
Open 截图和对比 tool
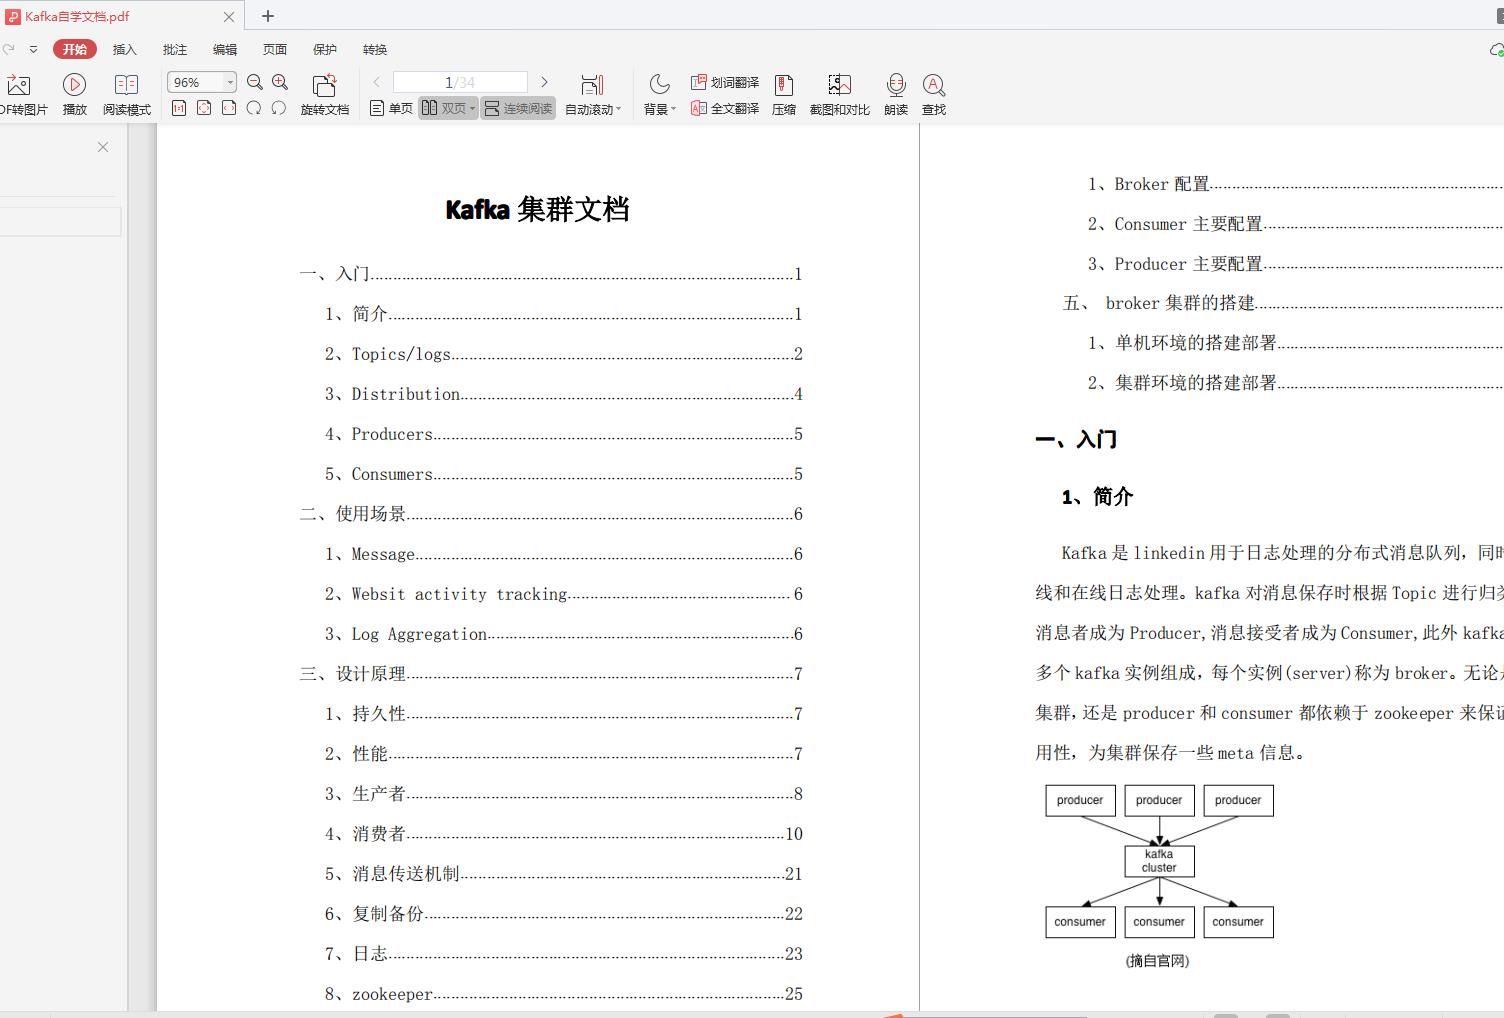coord(839,95)
